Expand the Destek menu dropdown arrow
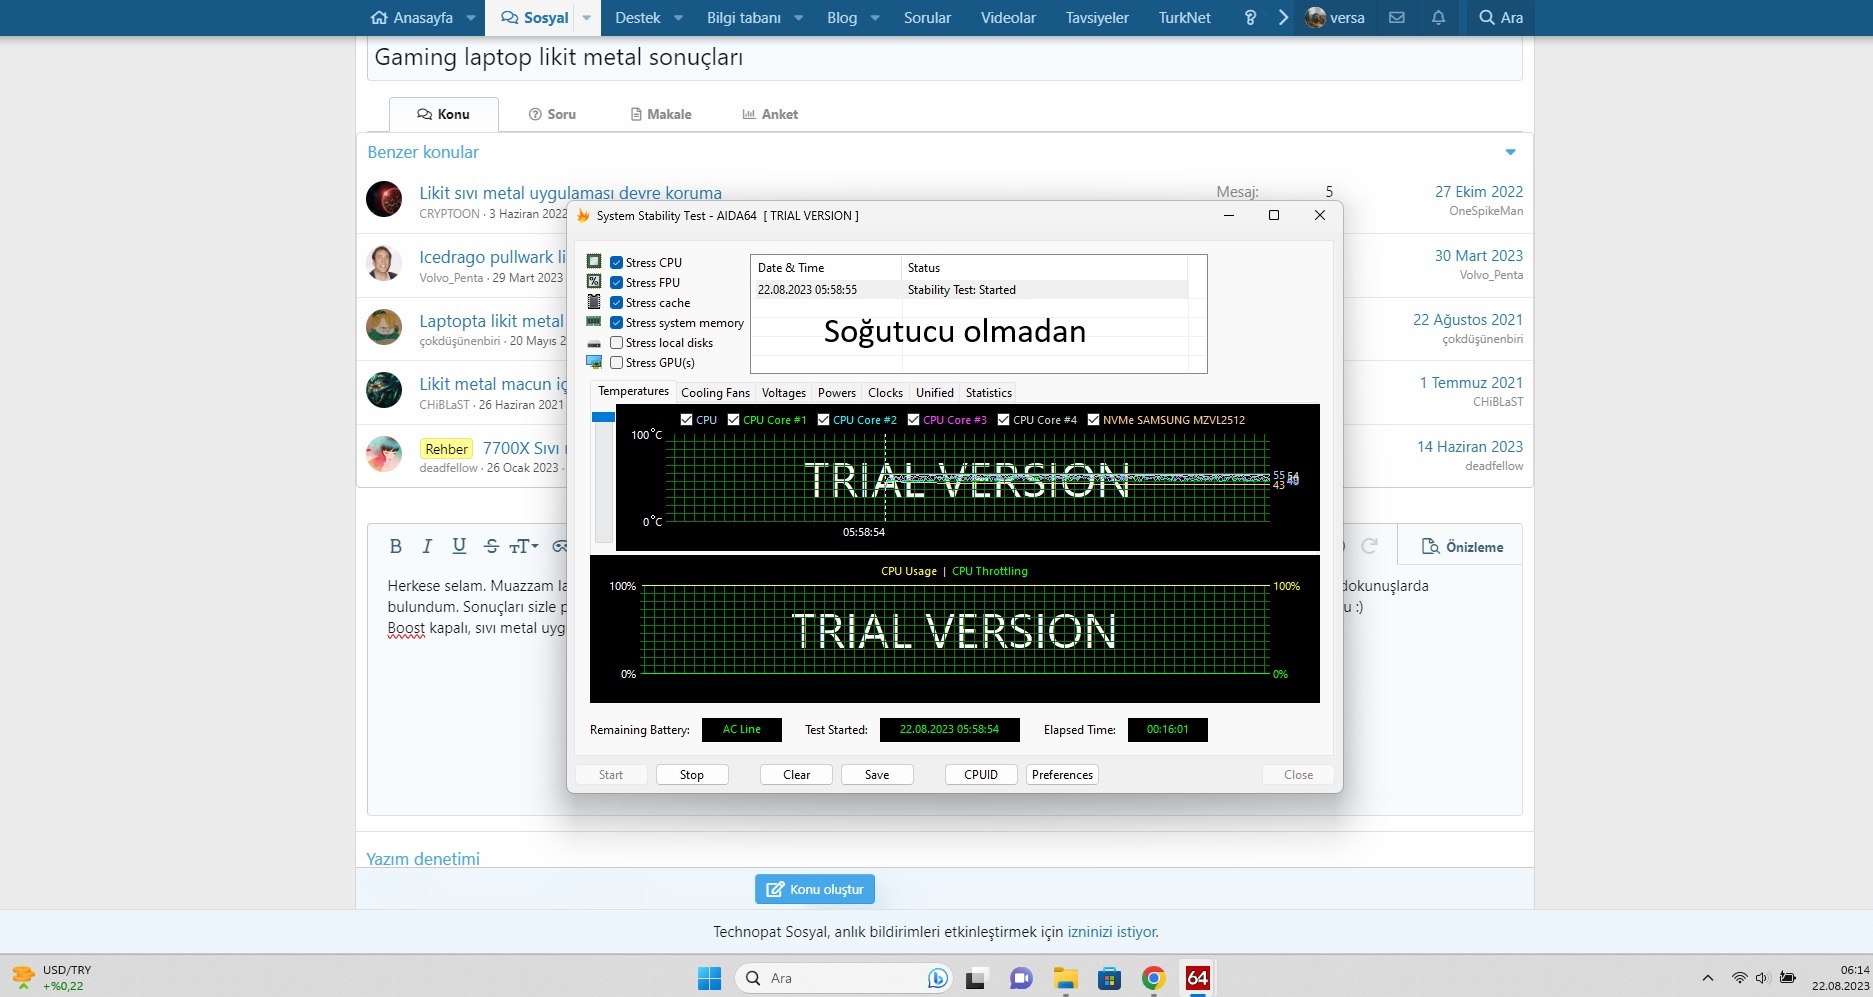1873x997 pixels. tap(679, 18)
